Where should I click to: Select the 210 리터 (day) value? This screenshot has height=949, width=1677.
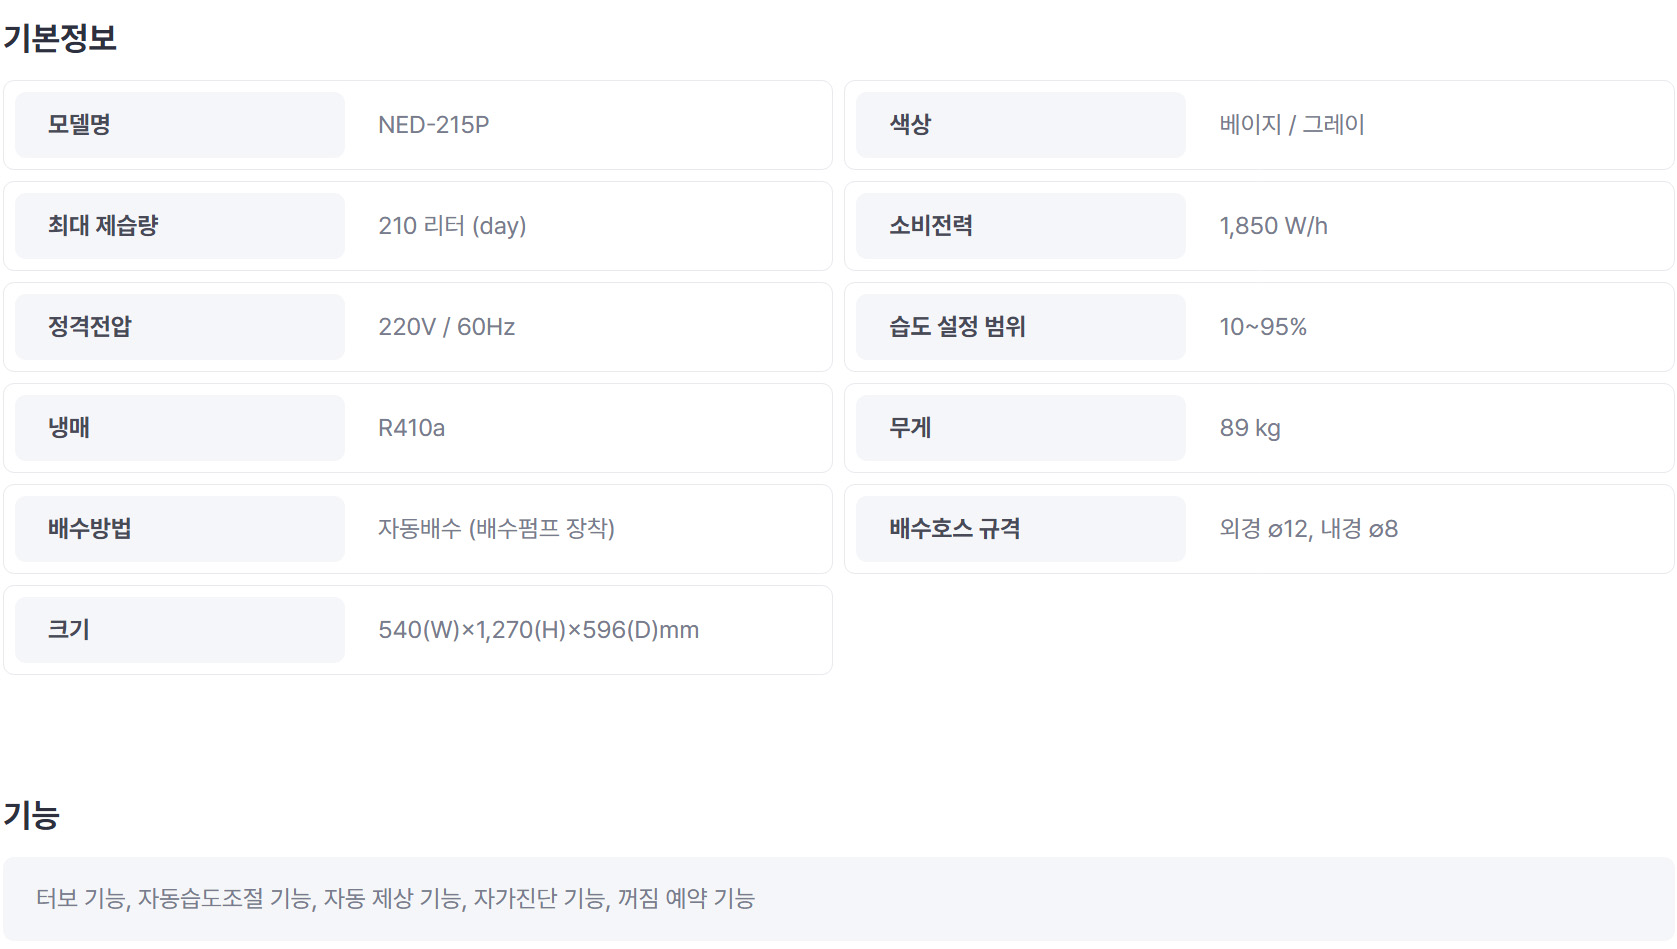pos(452,226)
